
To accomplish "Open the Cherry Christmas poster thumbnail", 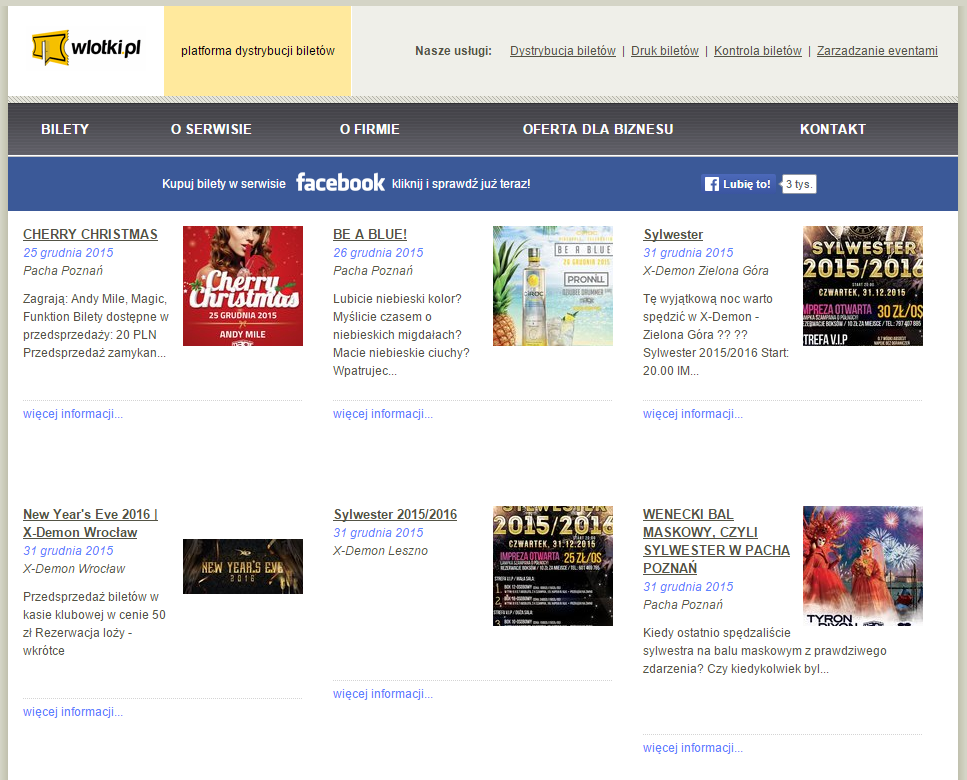I will 242,286.
